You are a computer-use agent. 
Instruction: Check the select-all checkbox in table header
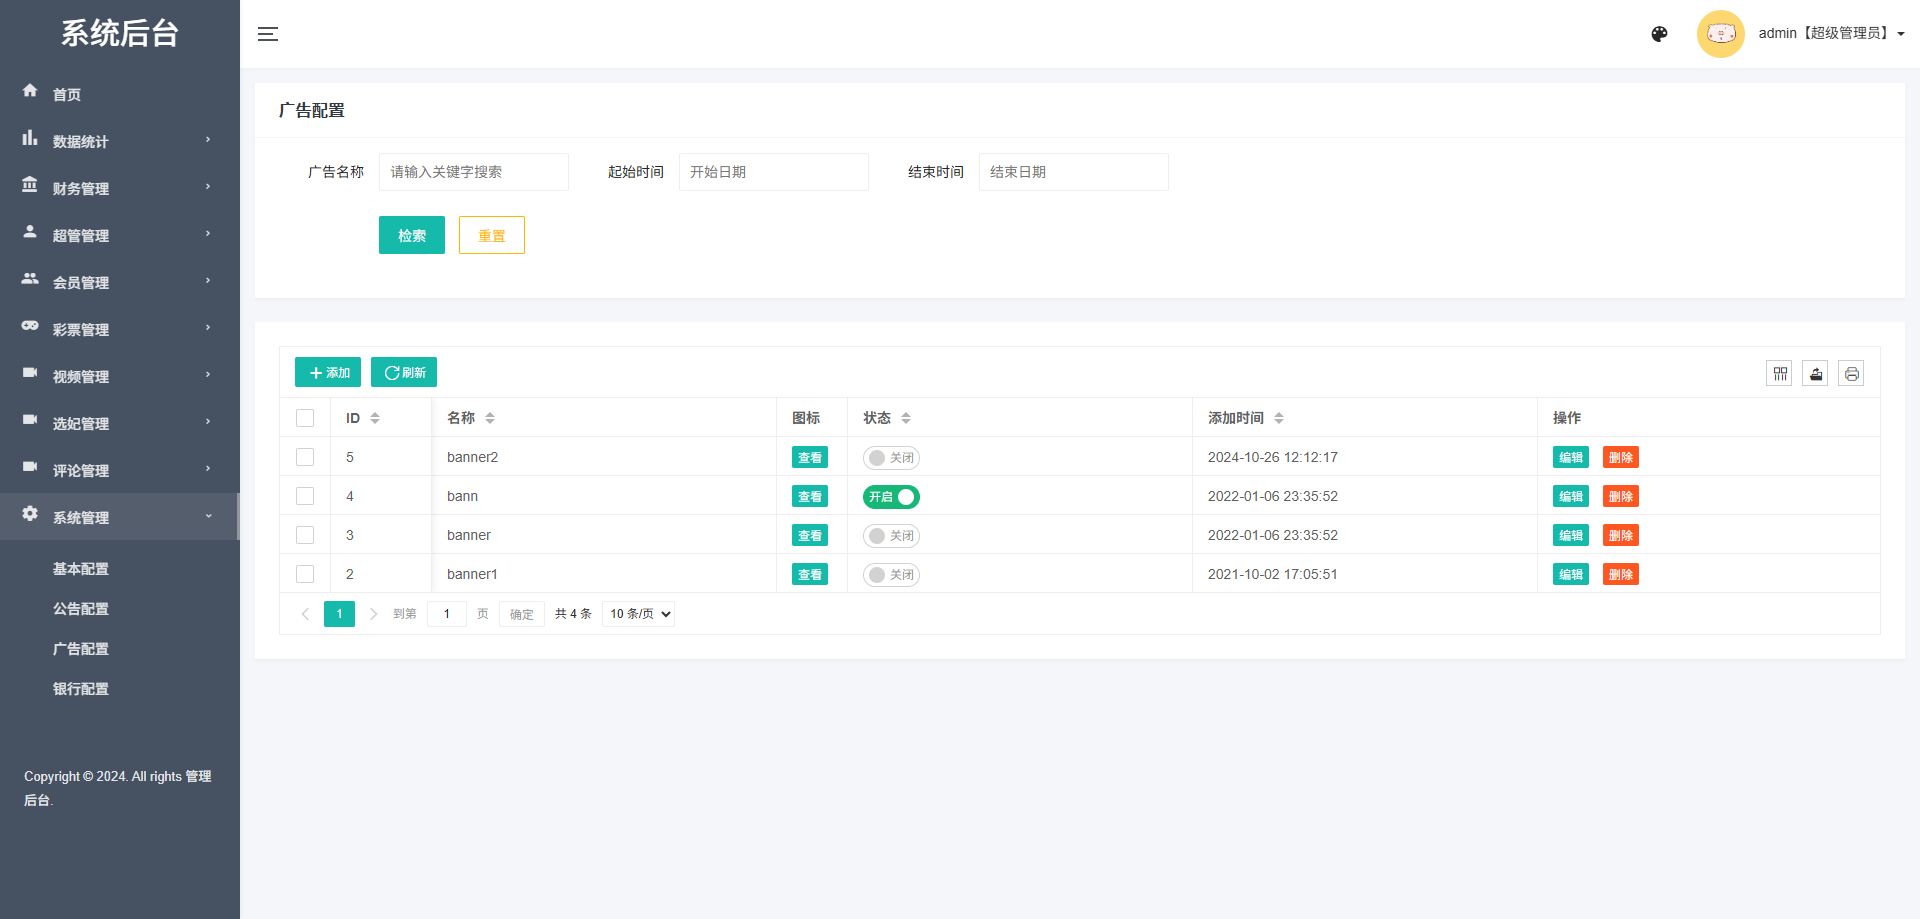[305, 417]
